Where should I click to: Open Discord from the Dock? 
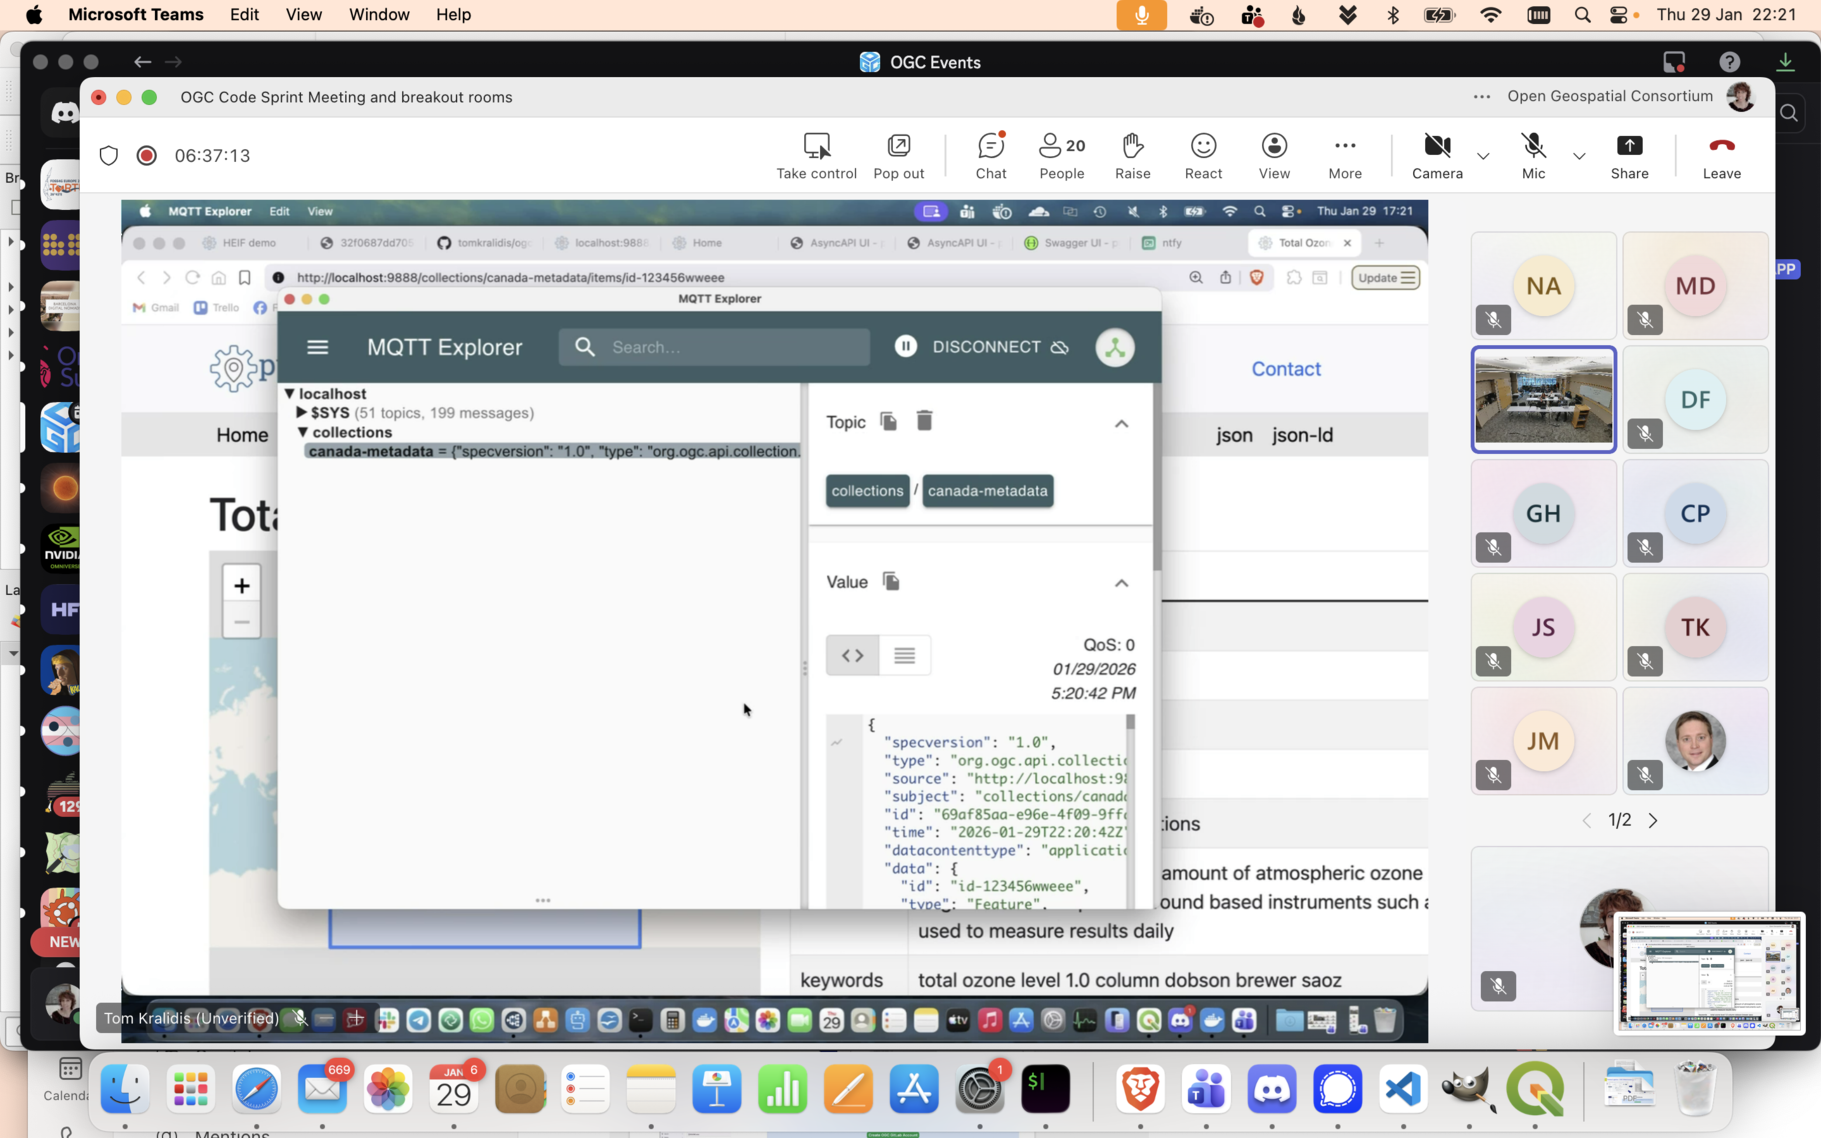pyautogui.click(x=1272, y=1089)
